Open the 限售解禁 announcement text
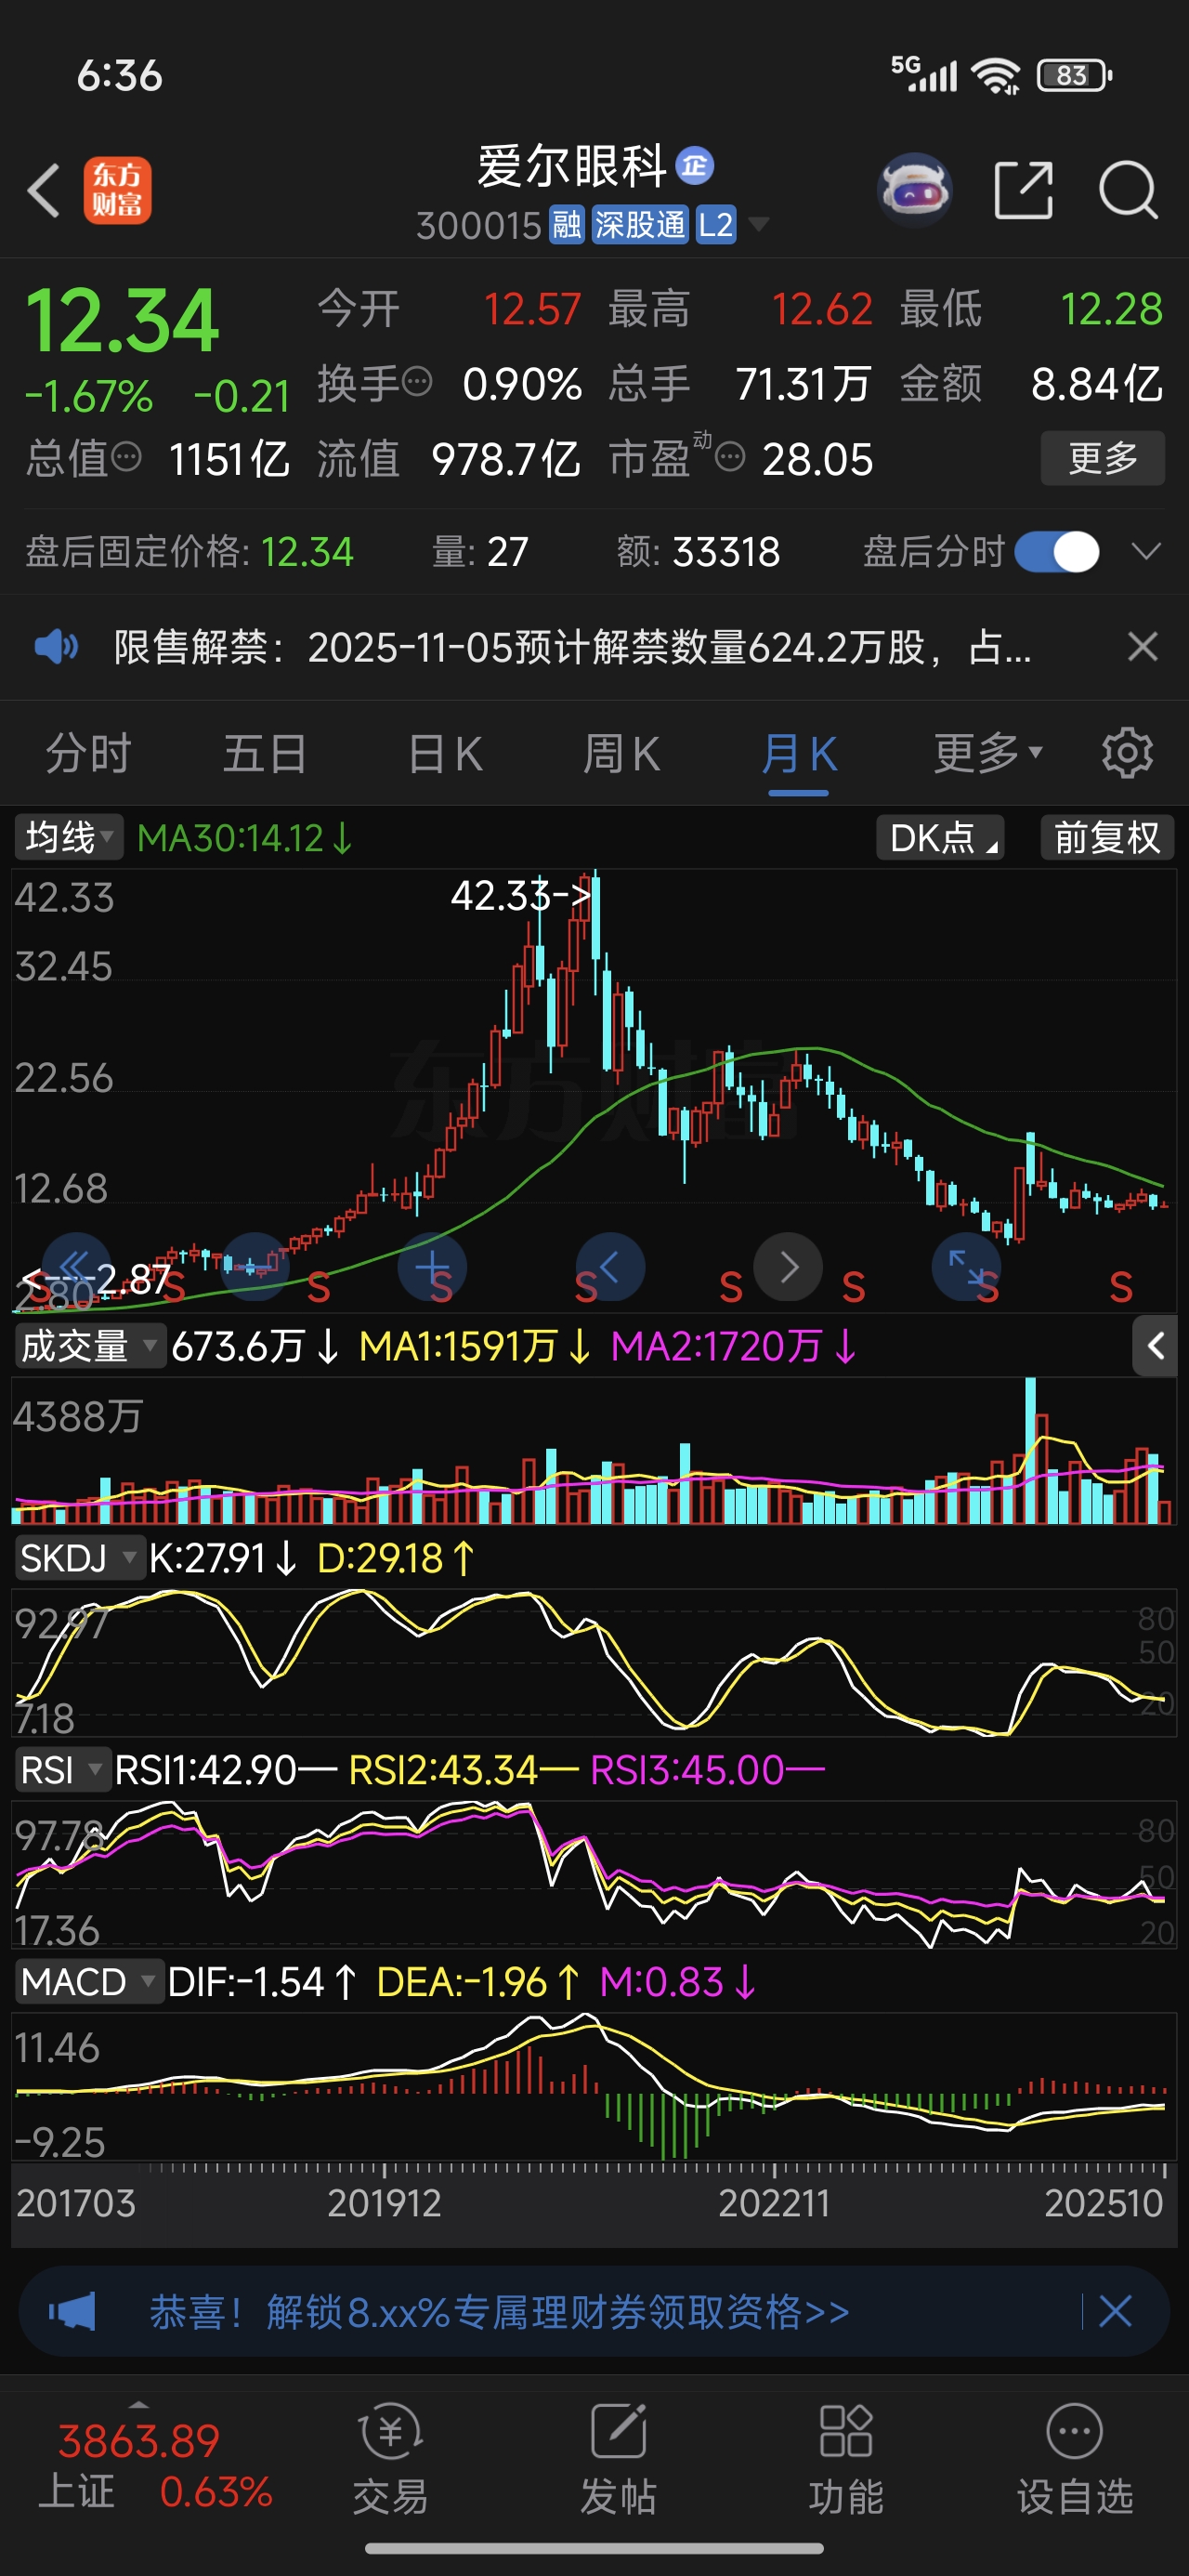The image size is (1189, 2576). tap(572, 648)
